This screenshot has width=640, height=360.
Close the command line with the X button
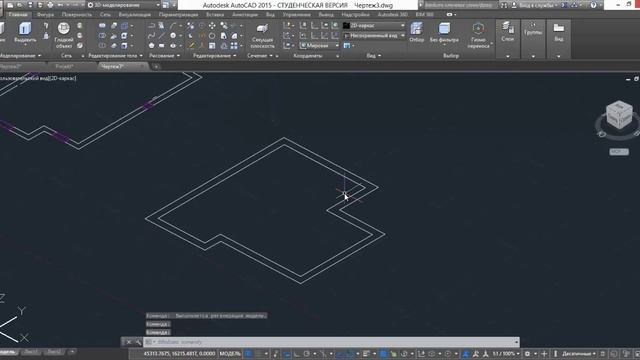point(128,342)
